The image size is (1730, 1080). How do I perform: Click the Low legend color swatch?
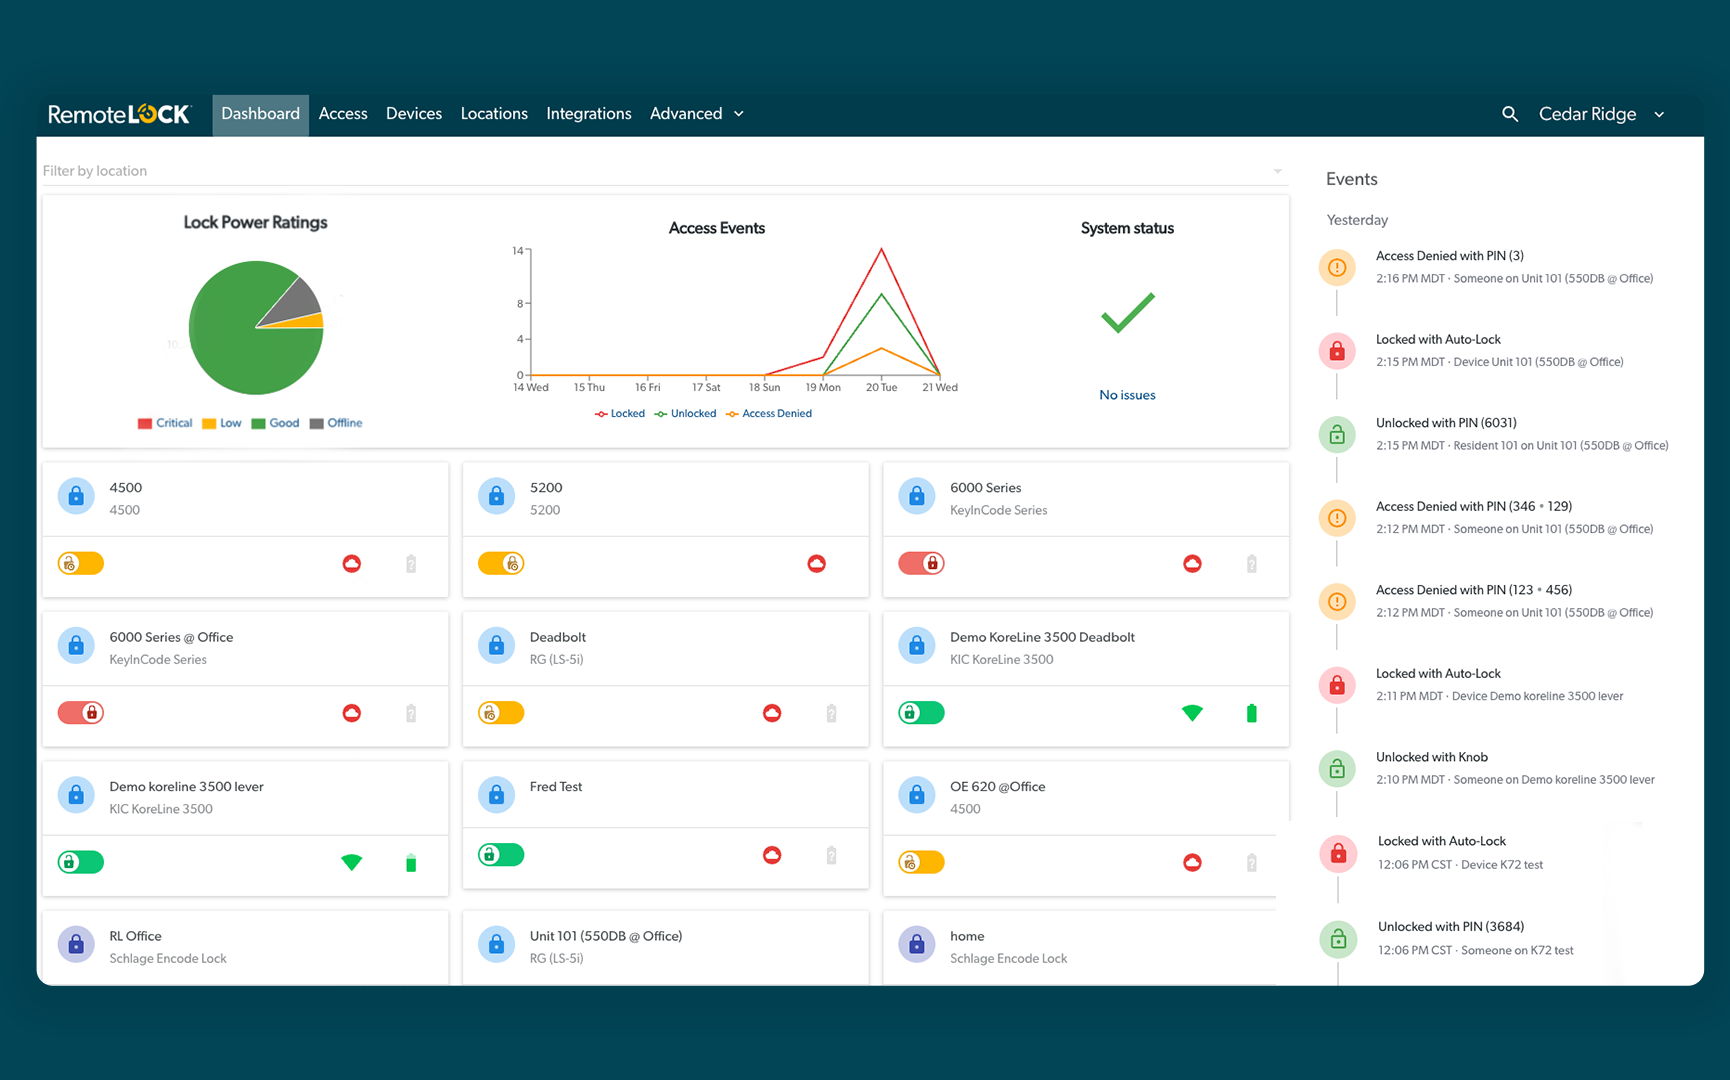click(209, 424)
